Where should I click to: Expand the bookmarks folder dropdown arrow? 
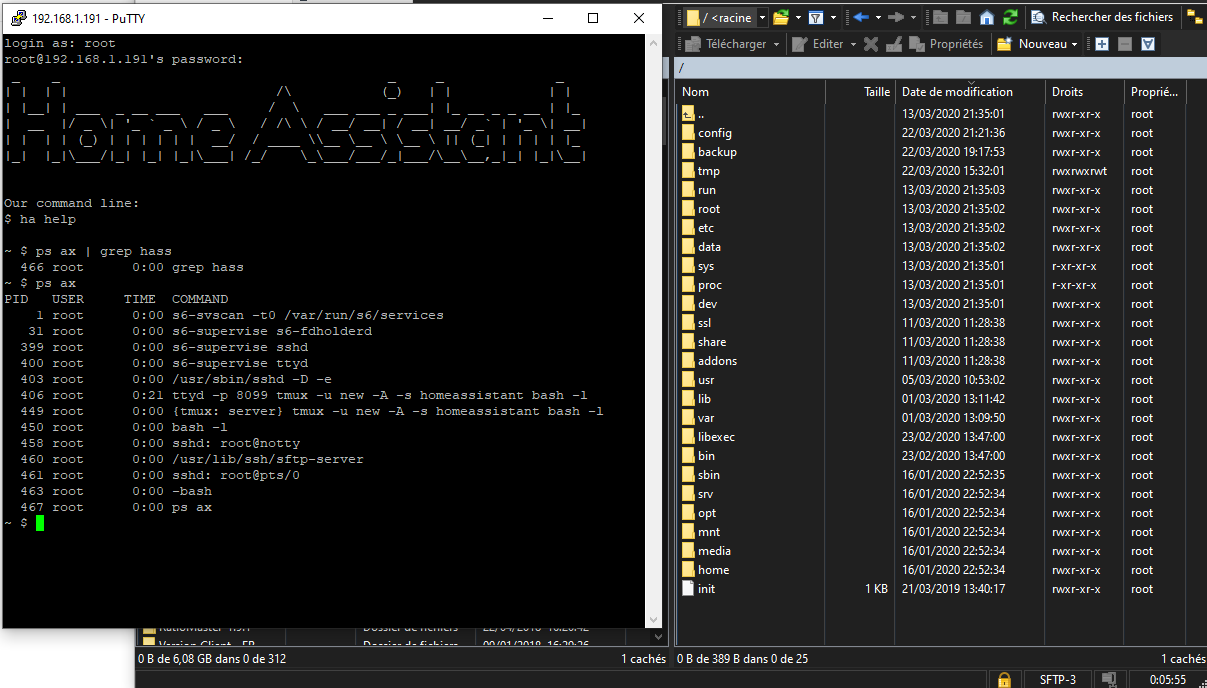797,17
